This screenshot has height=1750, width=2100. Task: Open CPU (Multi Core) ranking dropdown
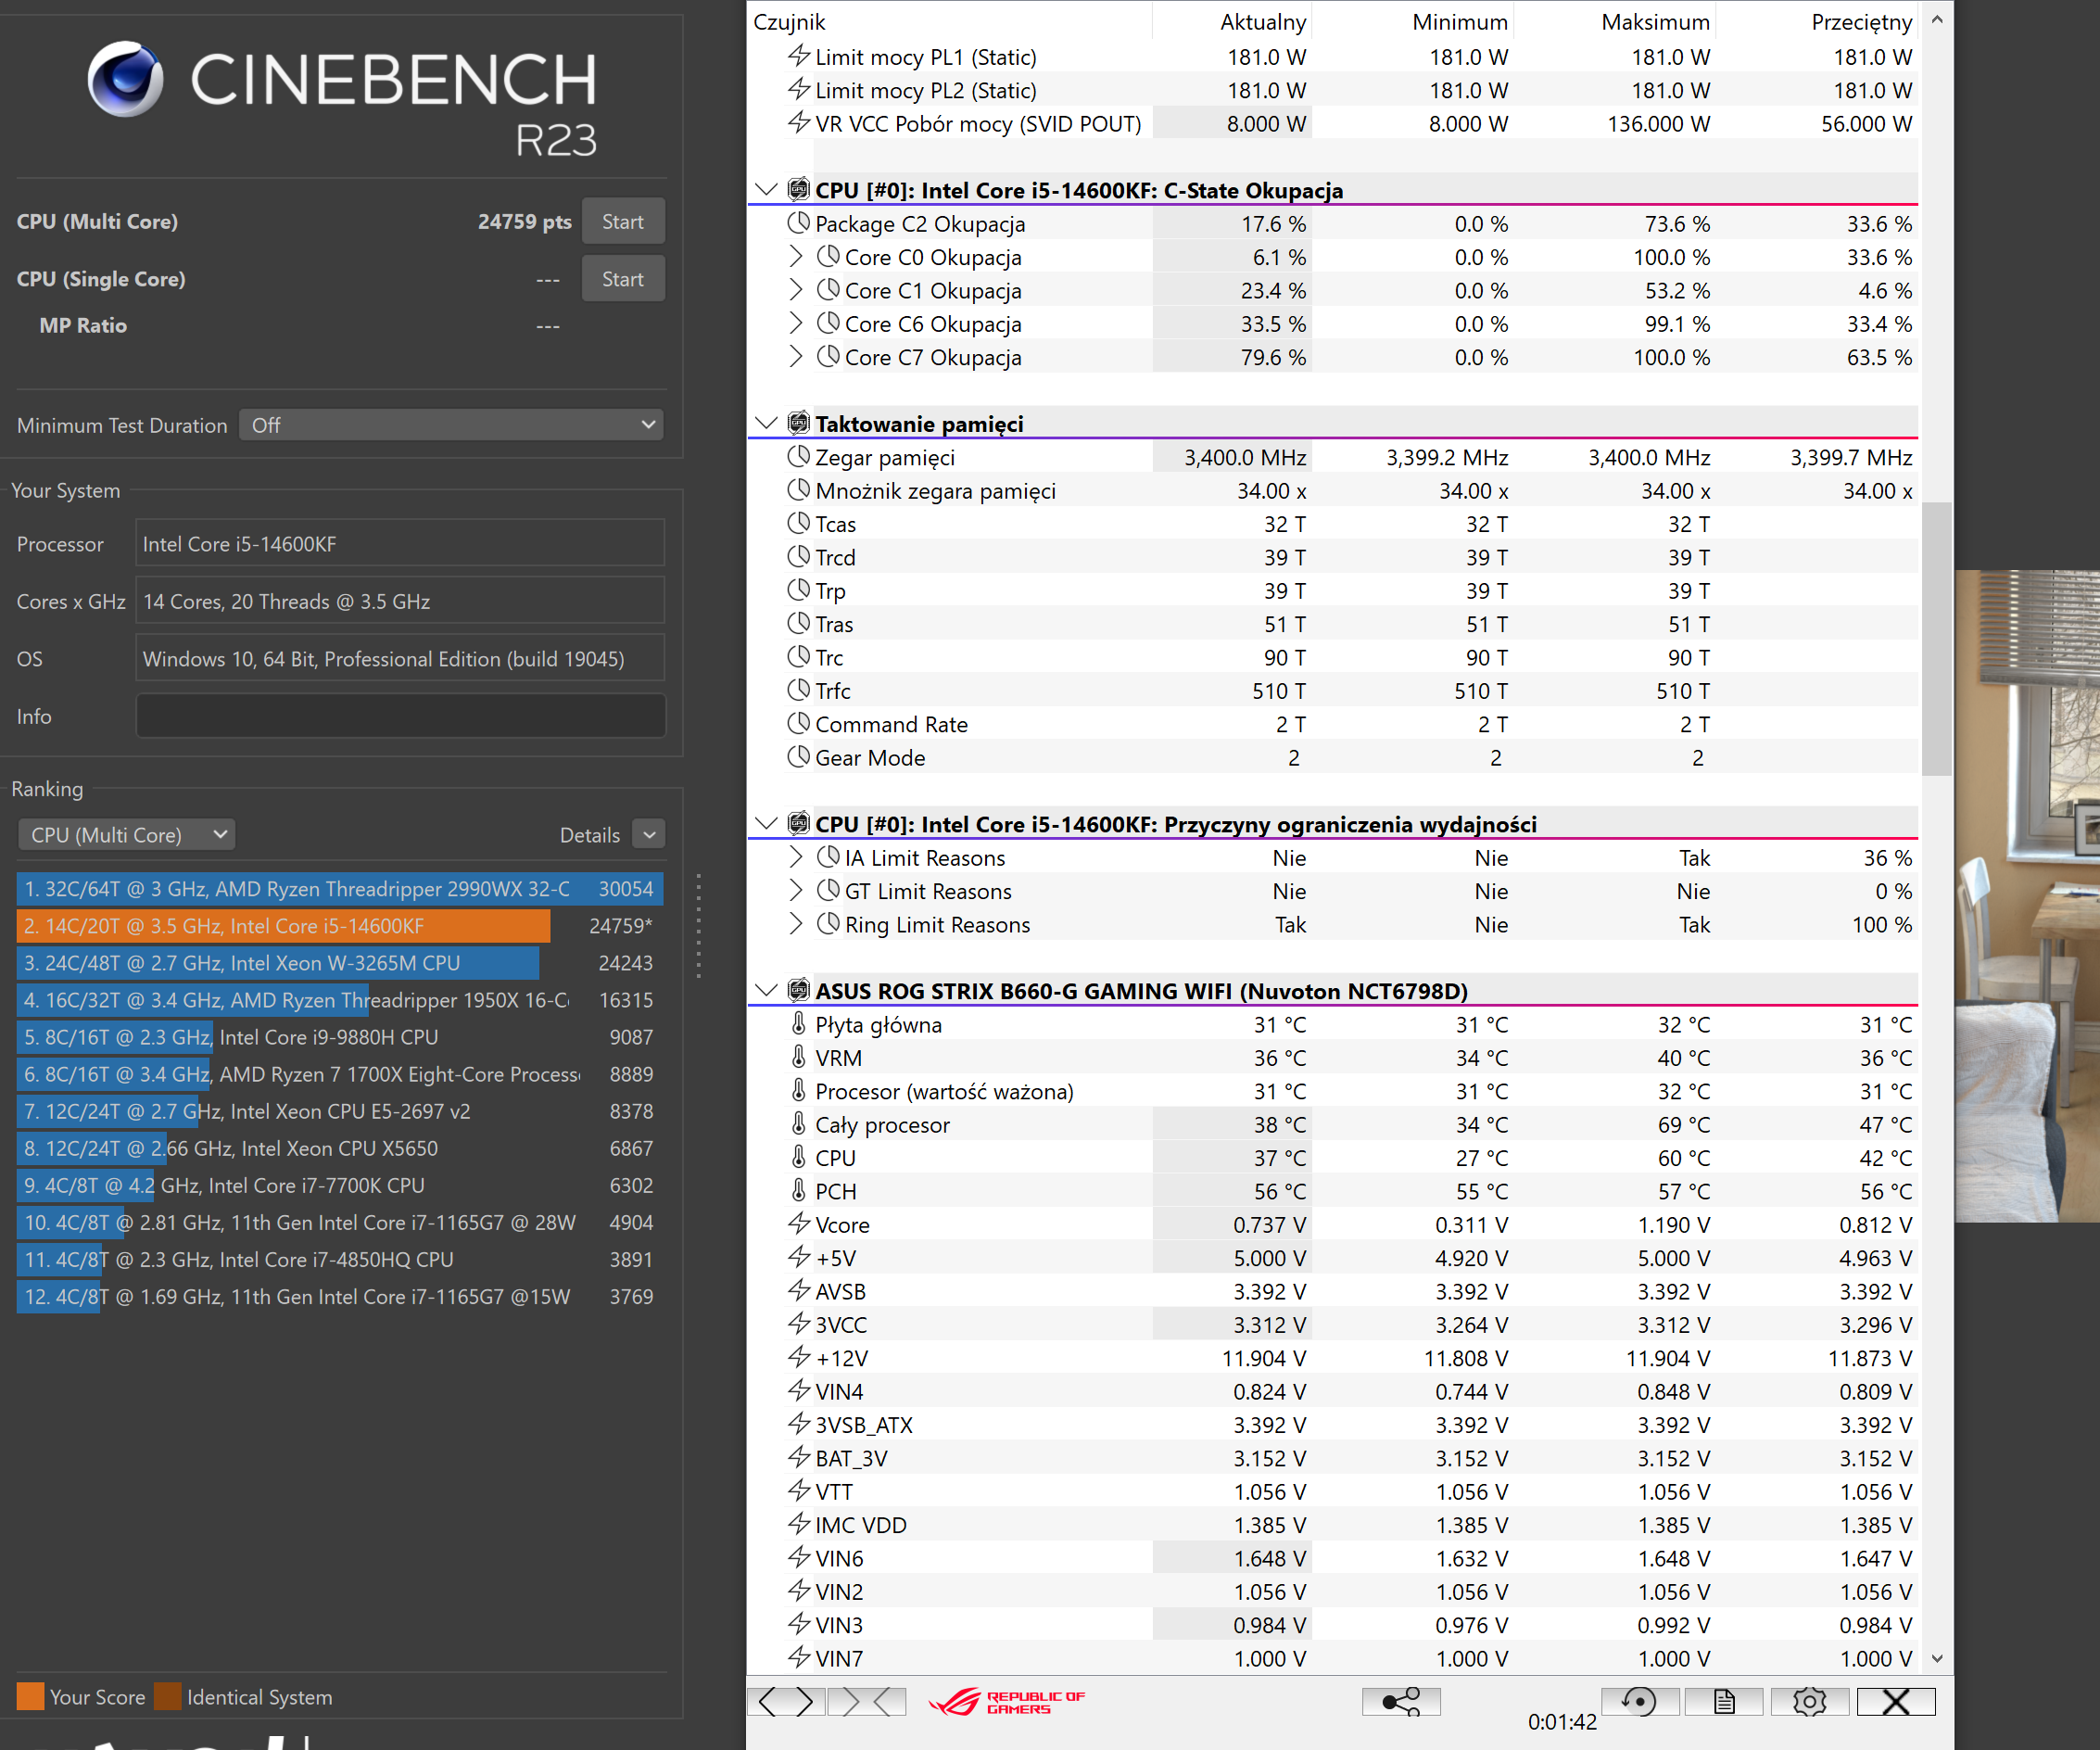(127, 835)
